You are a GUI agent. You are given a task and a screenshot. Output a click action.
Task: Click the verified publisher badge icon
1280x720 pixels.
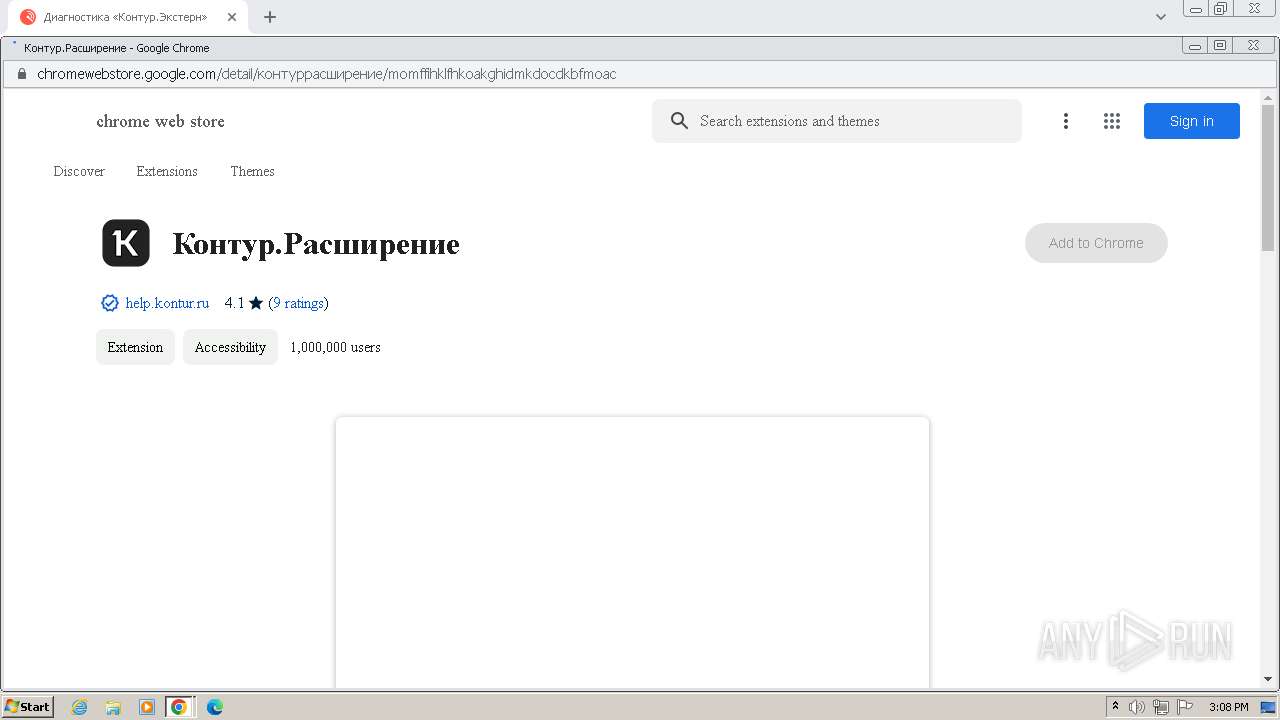(110, 303)
